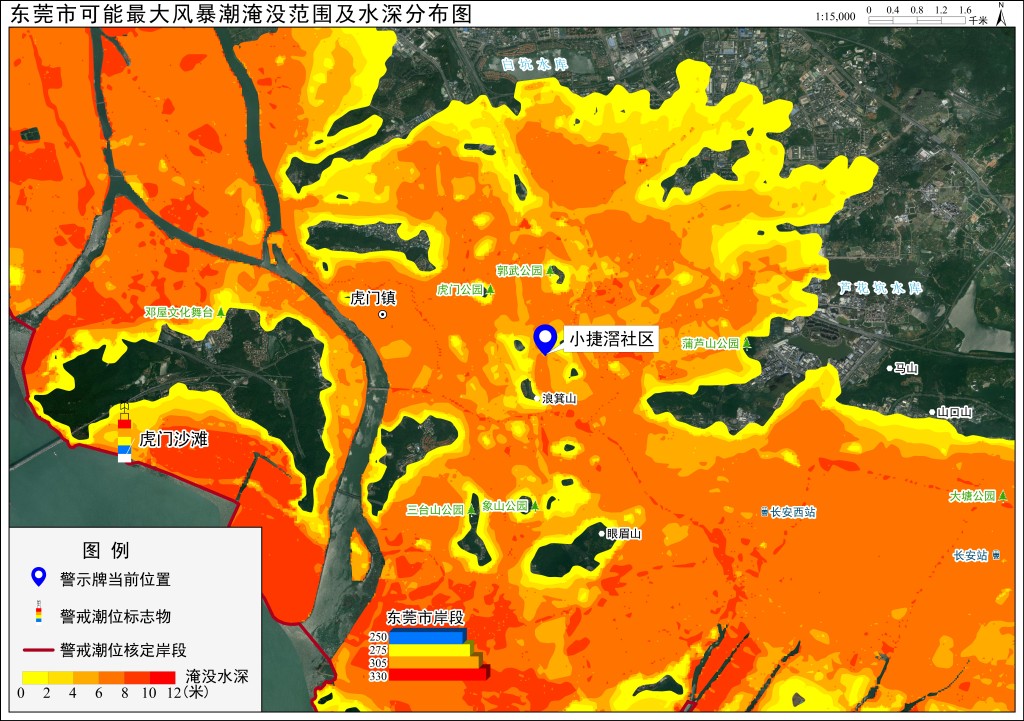Image resolution: width=1024 pixels, height=721 pixels.
Task: Click the 1:15,000 scale ratio text
Action: point(835,16)
